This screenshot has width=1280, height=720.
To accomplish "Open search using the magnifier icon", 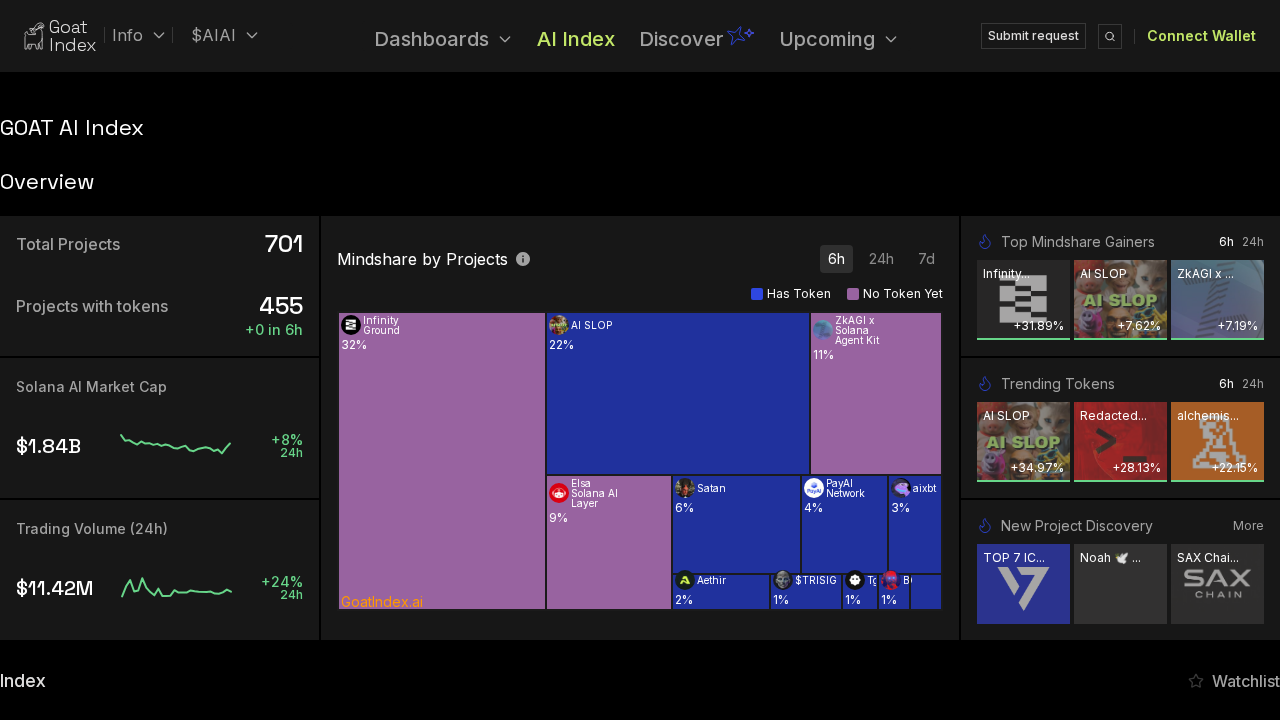I will click(x=1109, y=36).
